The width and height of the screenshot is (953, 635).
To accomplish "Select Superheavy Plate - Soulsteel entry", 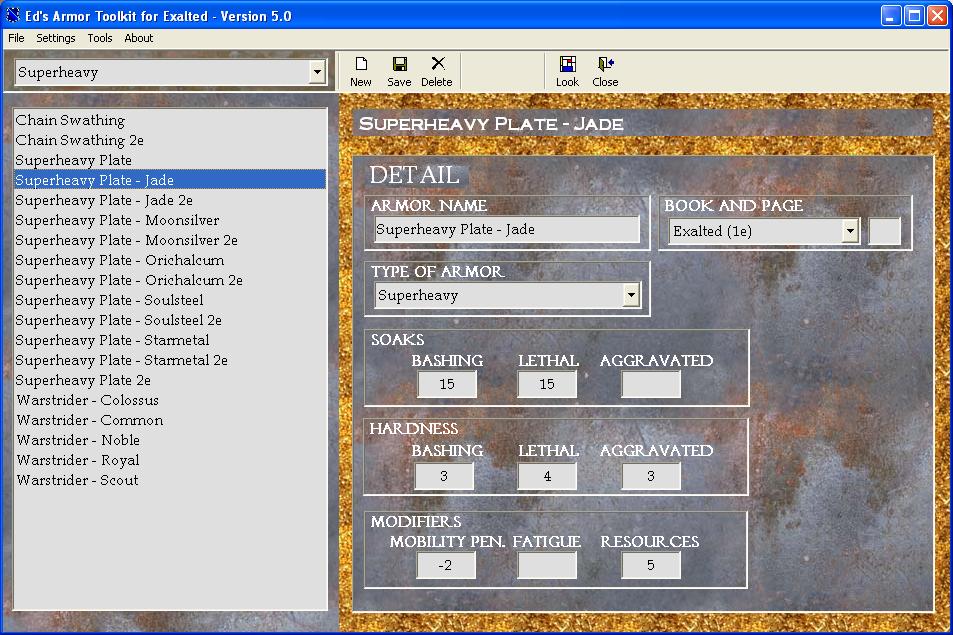I will pos(170,300).
